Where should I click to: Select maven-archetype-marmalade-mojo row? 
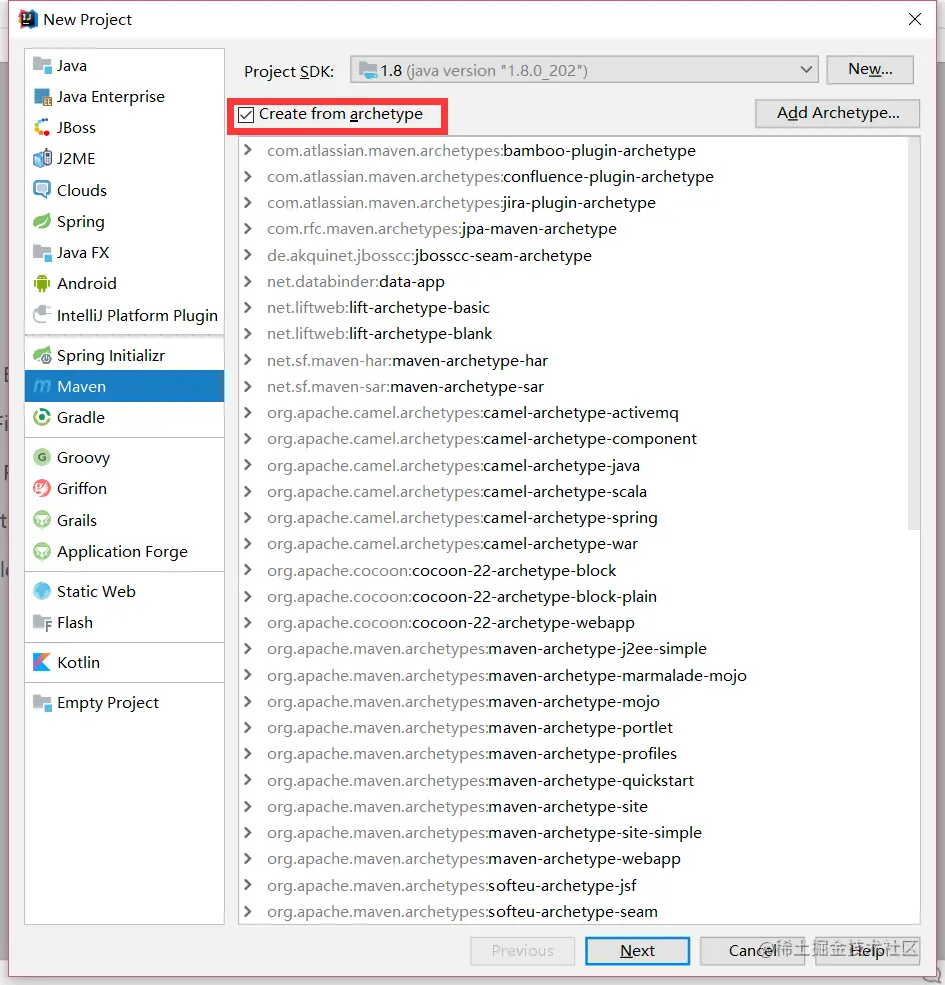click(573, 675)
